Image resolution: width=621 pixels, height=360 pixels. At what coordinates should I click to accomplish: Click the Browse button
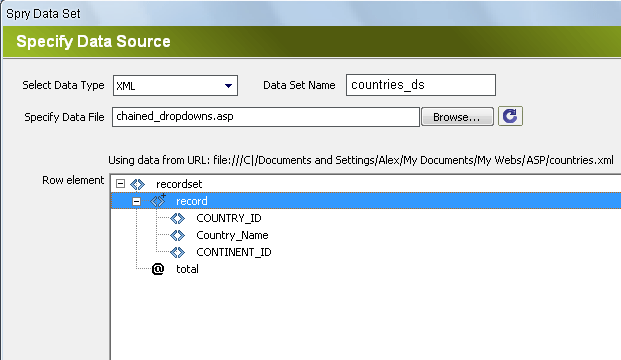point(457,117)
